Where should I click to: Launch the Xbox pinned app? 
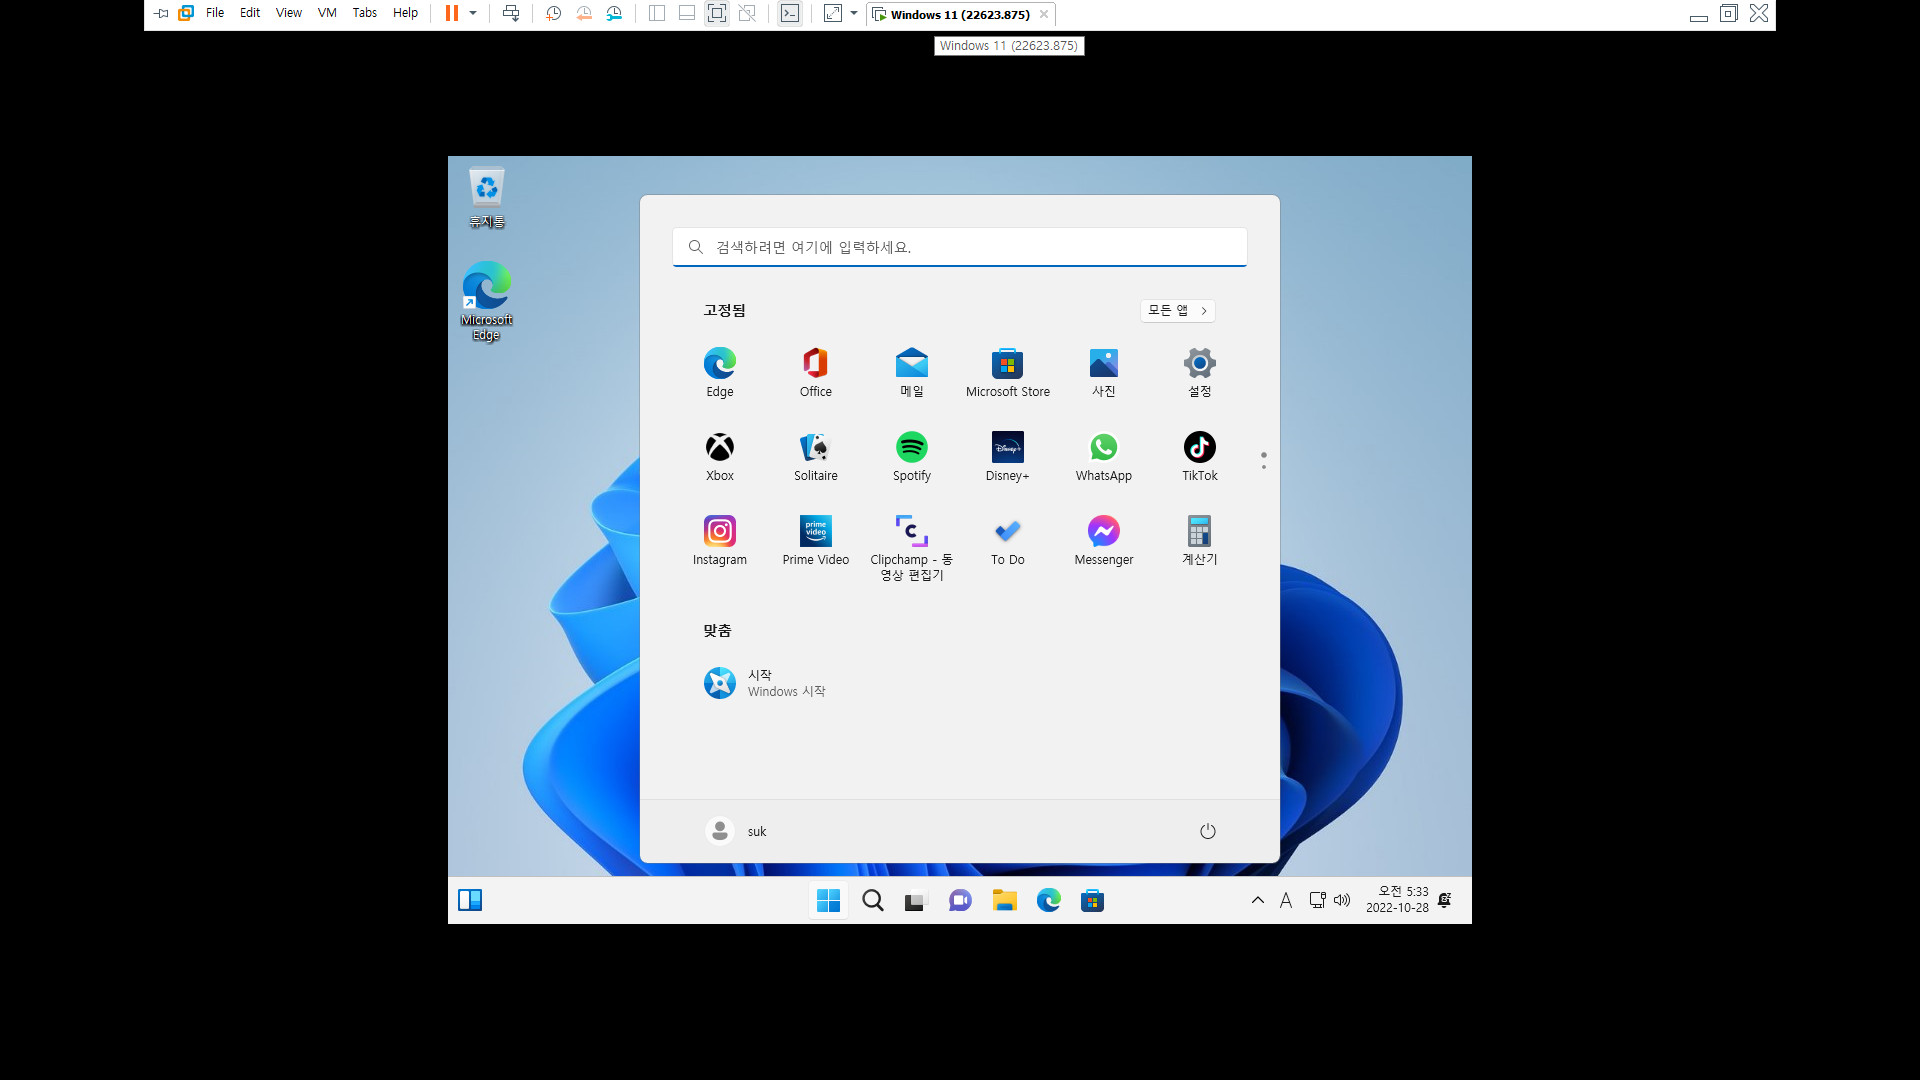pyautogui.click(x=720, y=457)
